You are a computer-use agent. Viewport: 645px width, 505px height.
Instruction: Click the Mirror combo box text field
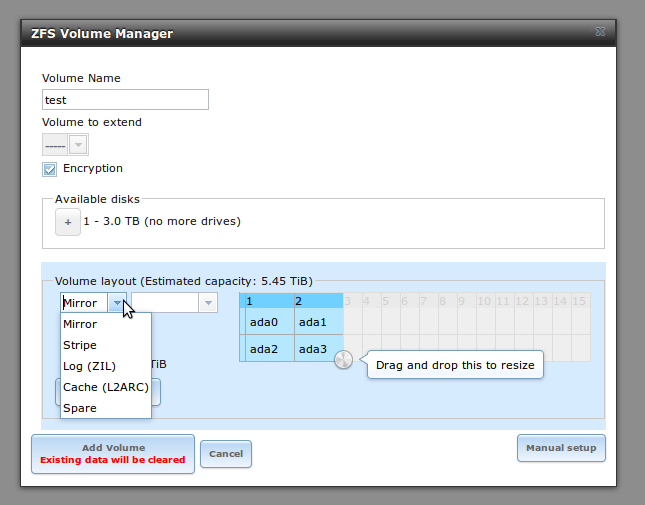pyautogui.click(x=84, y=303)
